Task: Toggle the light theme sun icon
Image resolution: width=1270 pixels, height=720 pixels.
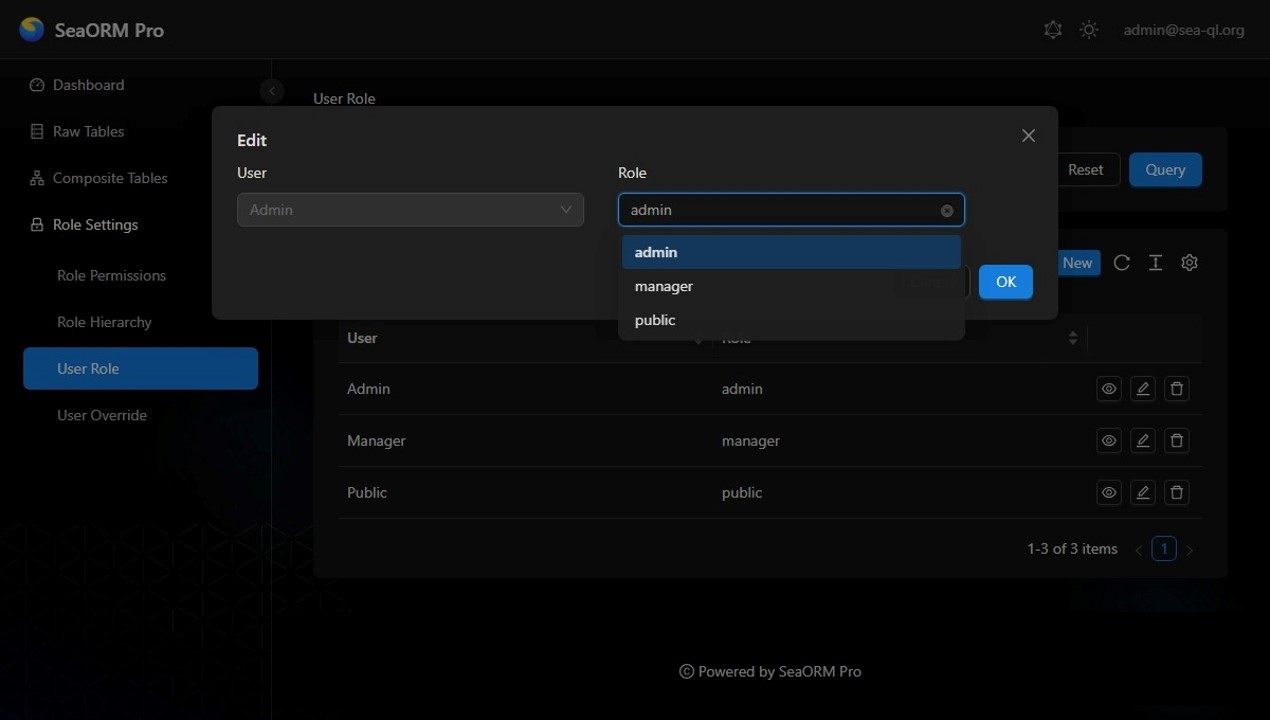Action: point(1089,30)
